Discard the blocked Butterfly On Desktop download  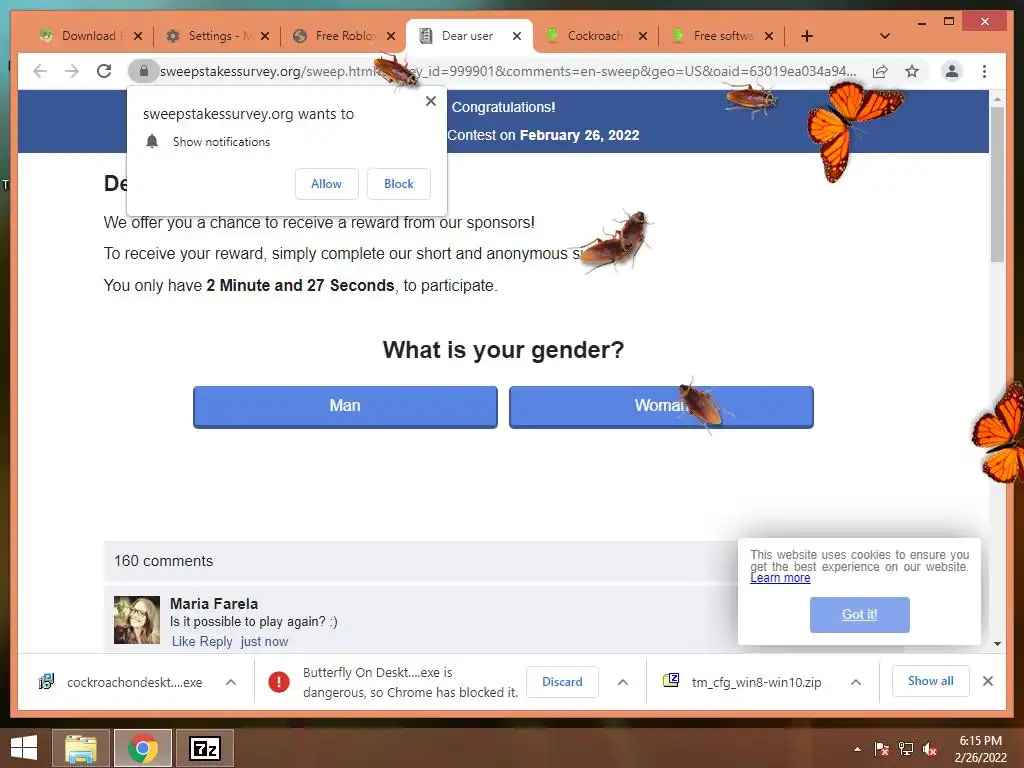click(x=562, y=682)
